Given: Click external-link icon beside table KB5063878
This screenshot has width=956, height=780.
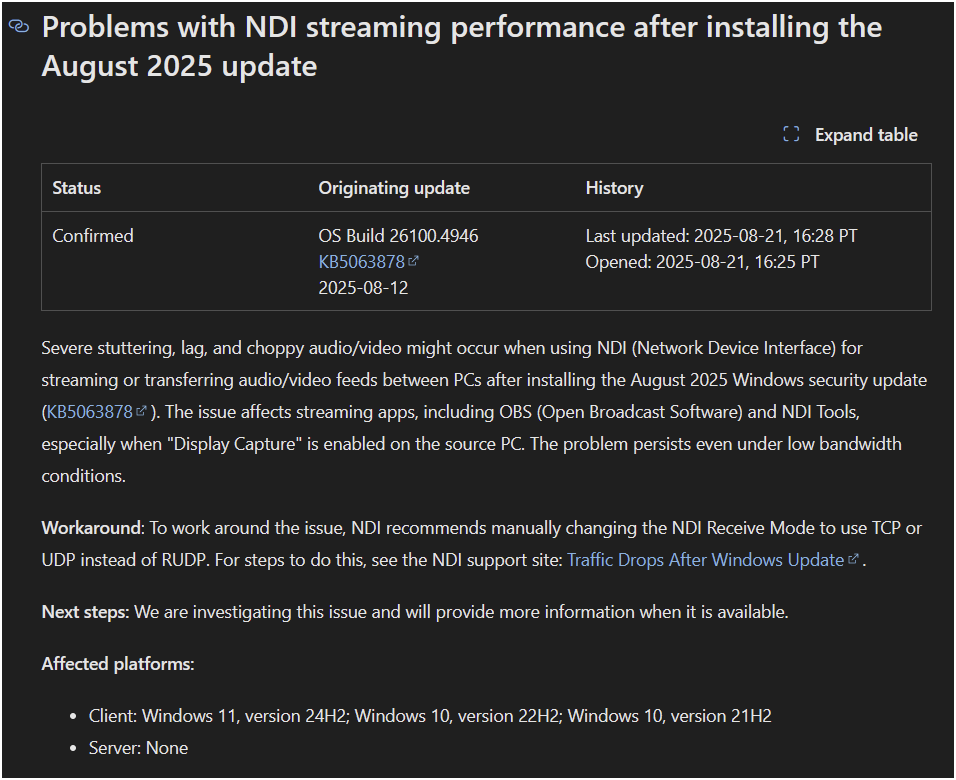Looking at the screenshot, I should [x=413, y=261].
